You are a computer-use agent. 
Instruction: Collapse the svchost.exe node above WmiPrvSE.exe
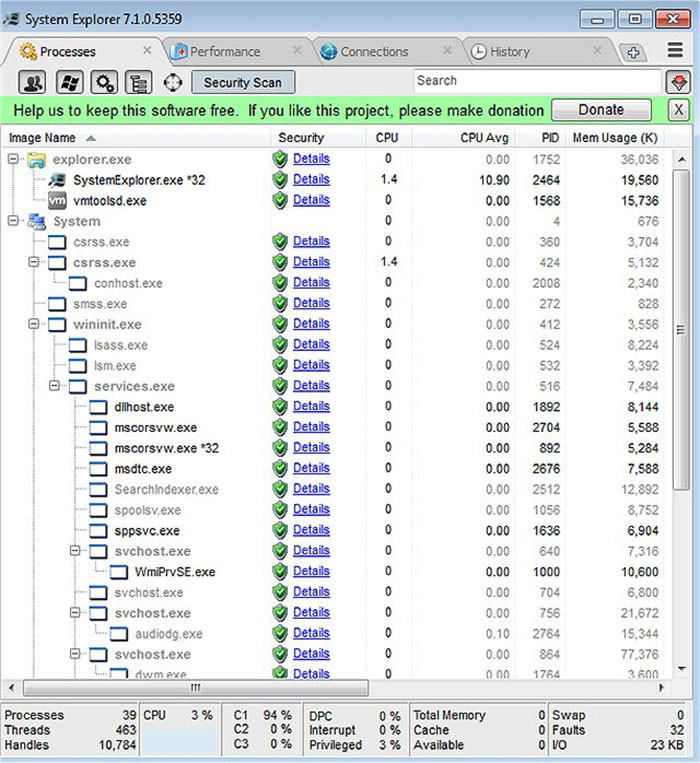(x=75, y=551)
